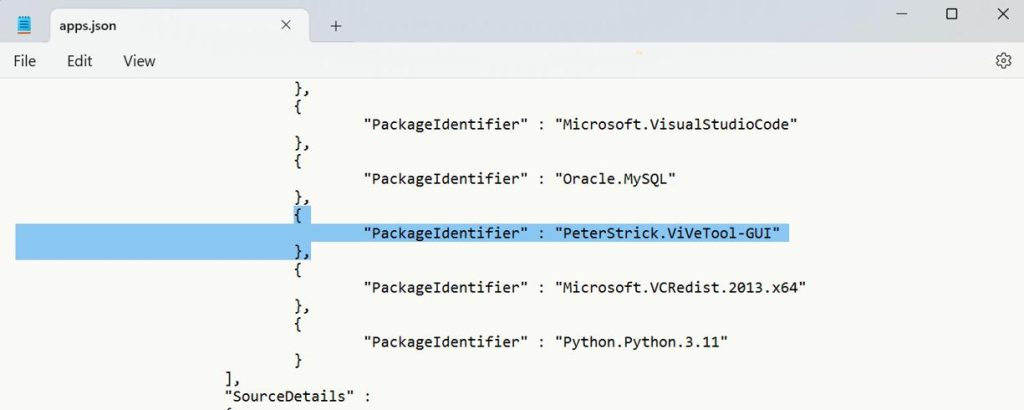Click the highlighted "PeterStrick.ViVeTool-GUI" value
The height and width of the screenshot is (410, 1024).
point(670,233)
